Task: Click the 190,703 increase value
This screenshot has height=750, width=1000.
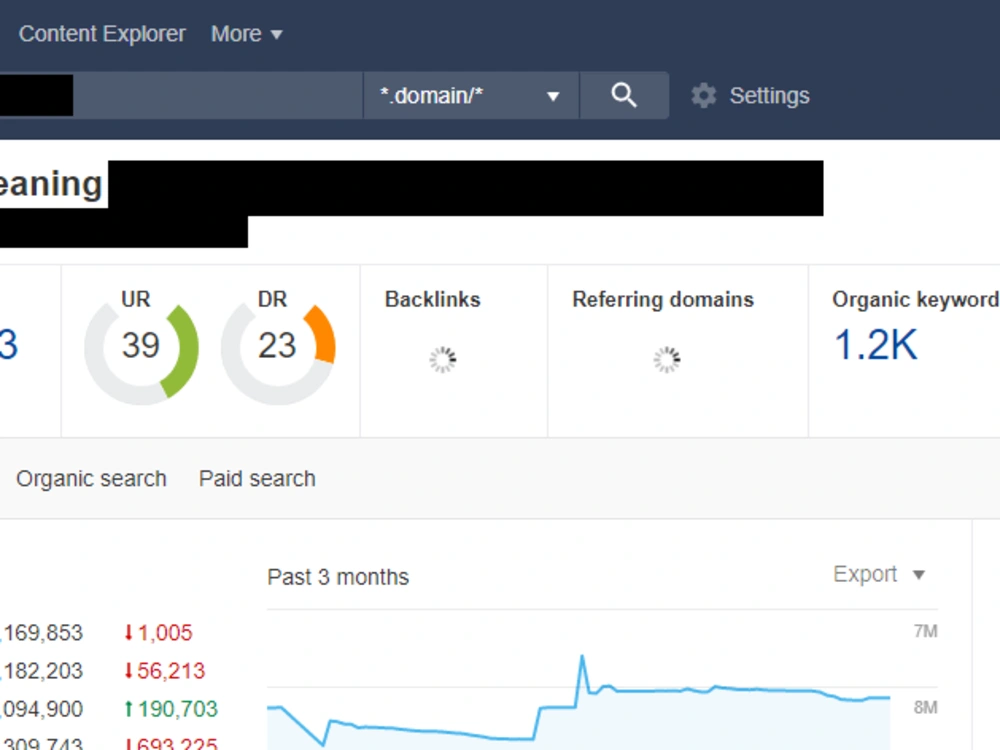Action: pos(171,709)
